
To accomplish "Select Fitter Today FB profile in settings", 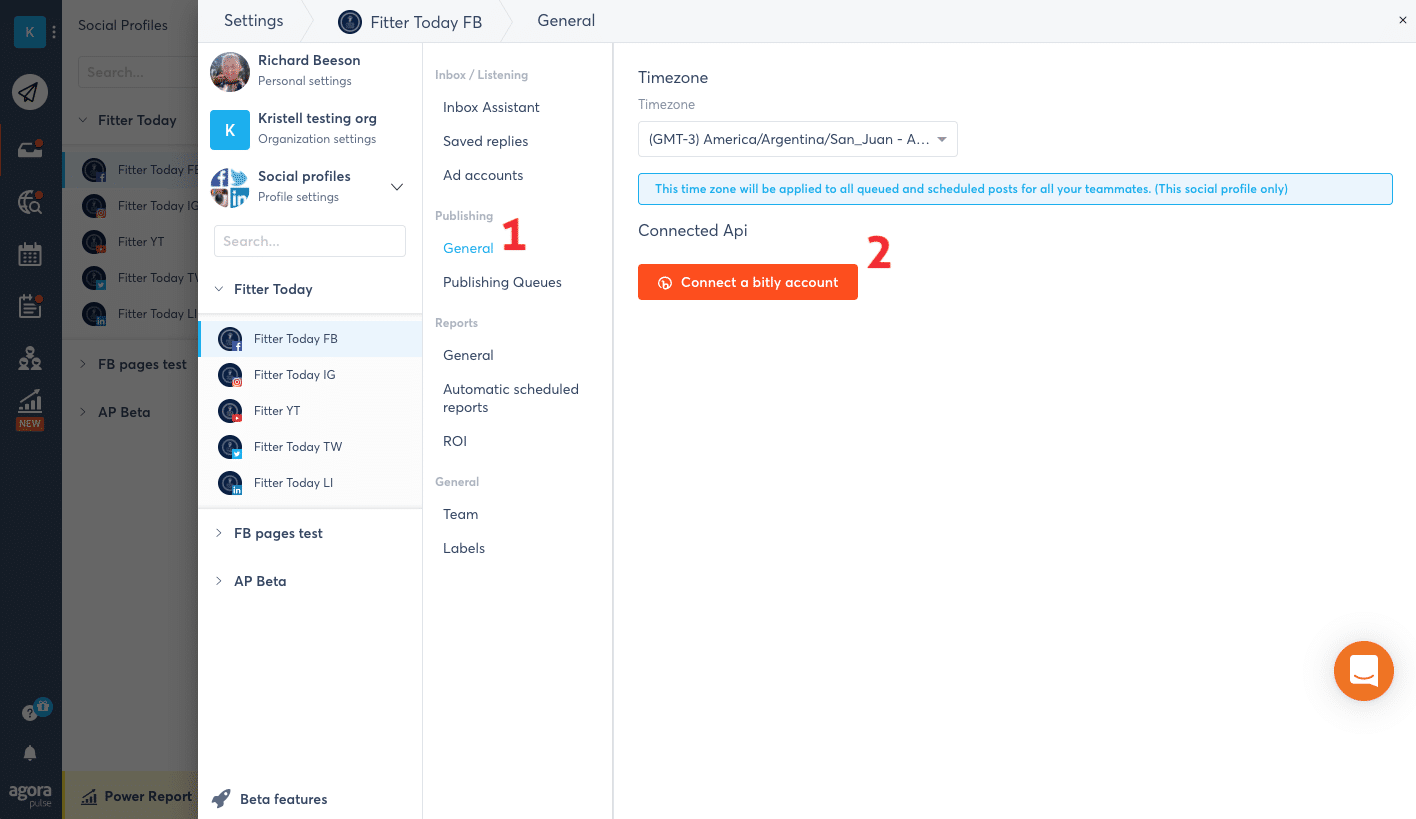I will coord(310,339).
